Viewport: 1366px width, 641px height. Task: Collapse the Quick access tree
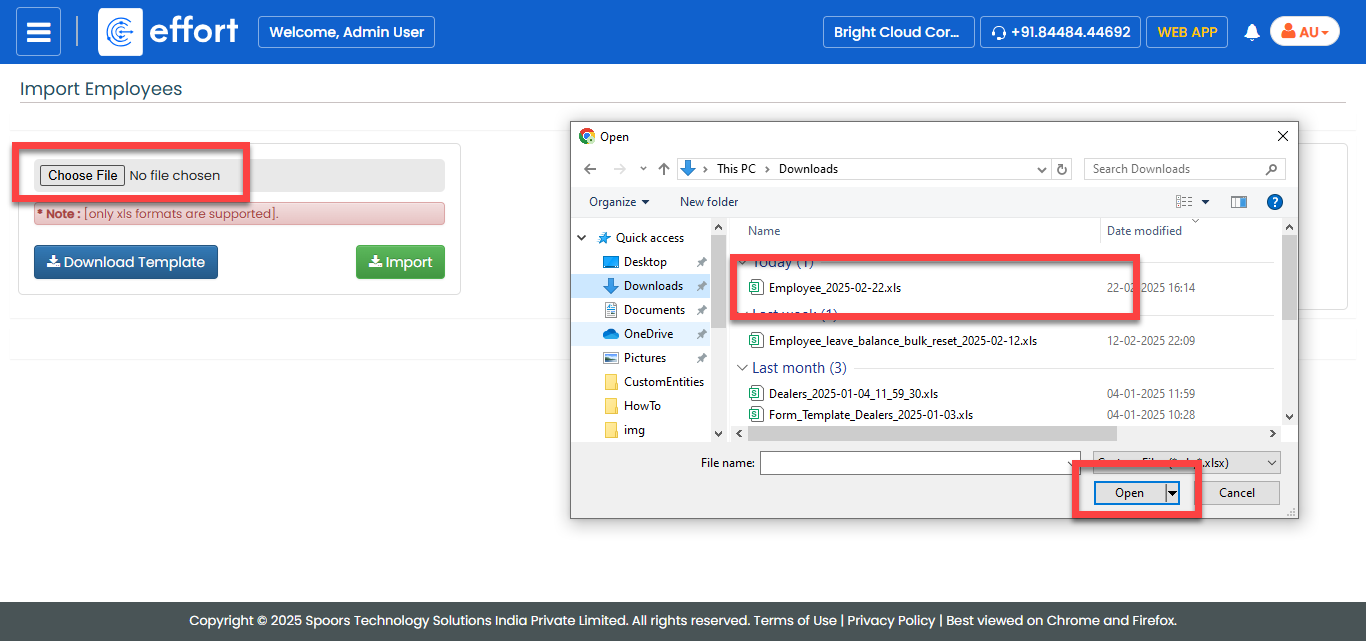[582, 238]
